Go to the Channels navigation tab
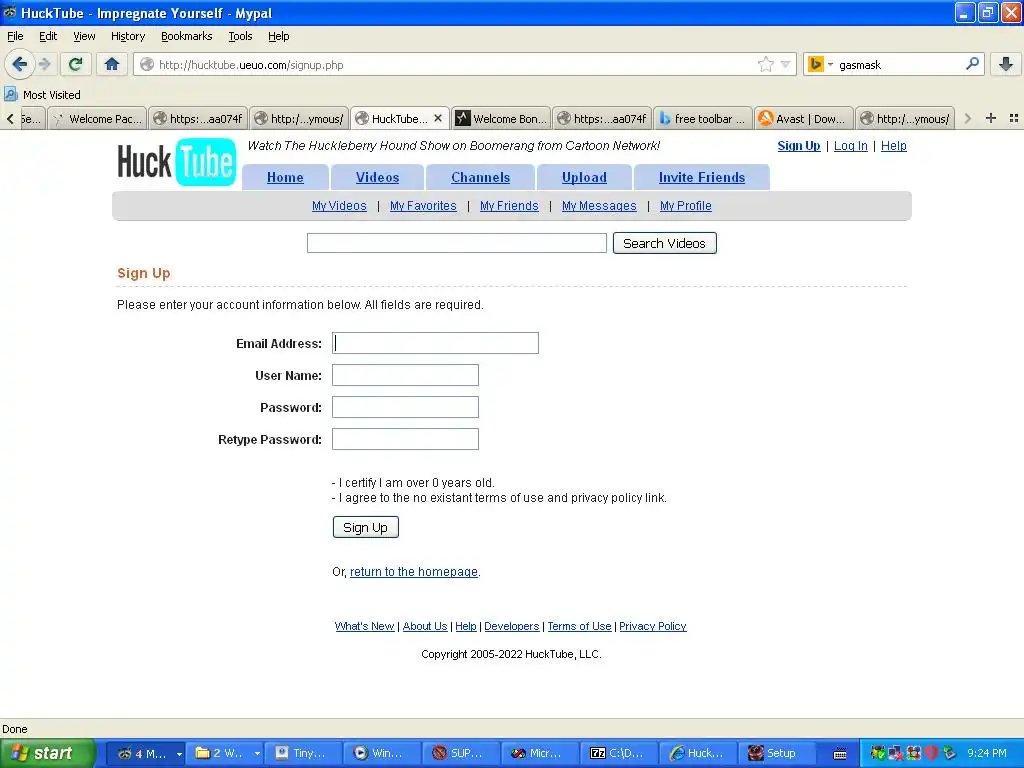 [x=480, y=177]
